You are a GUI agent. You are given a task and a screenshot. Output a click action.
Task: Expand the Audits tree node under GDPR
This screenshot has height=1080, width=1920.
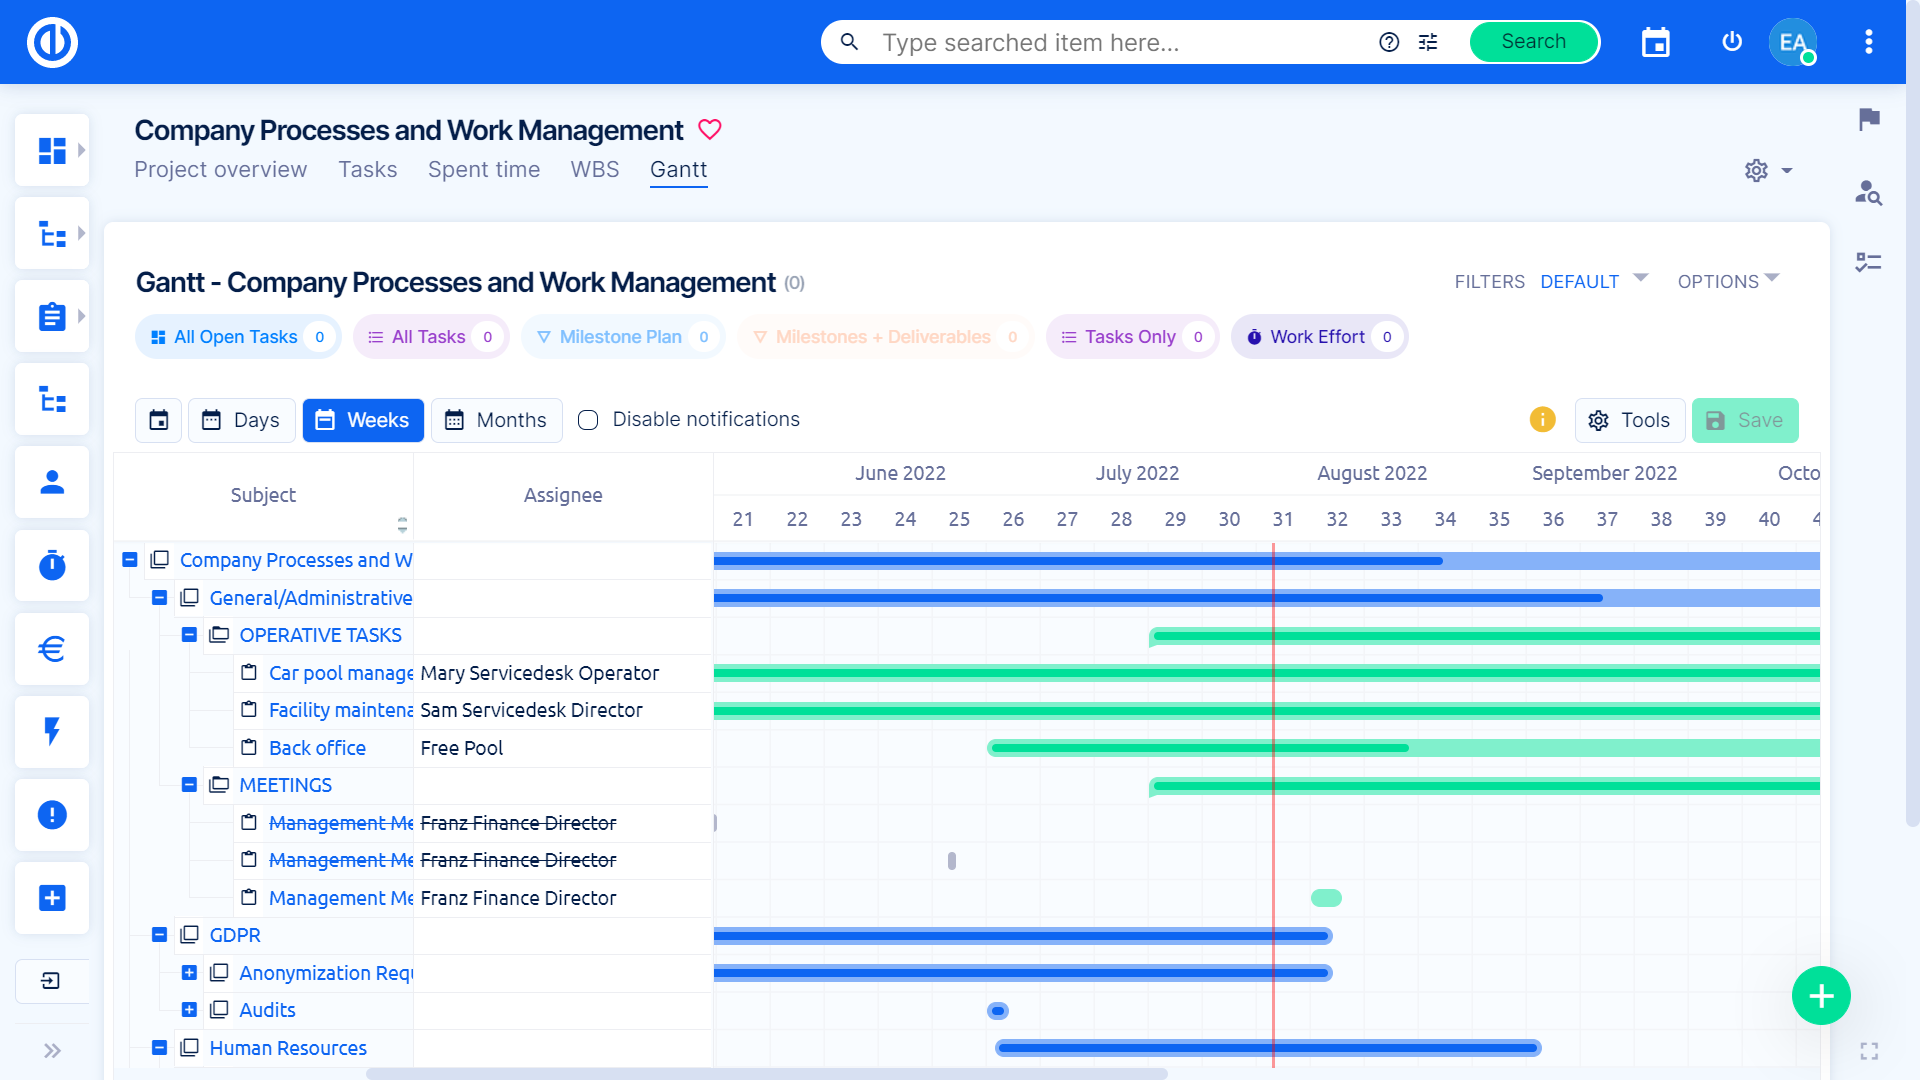190,1010
